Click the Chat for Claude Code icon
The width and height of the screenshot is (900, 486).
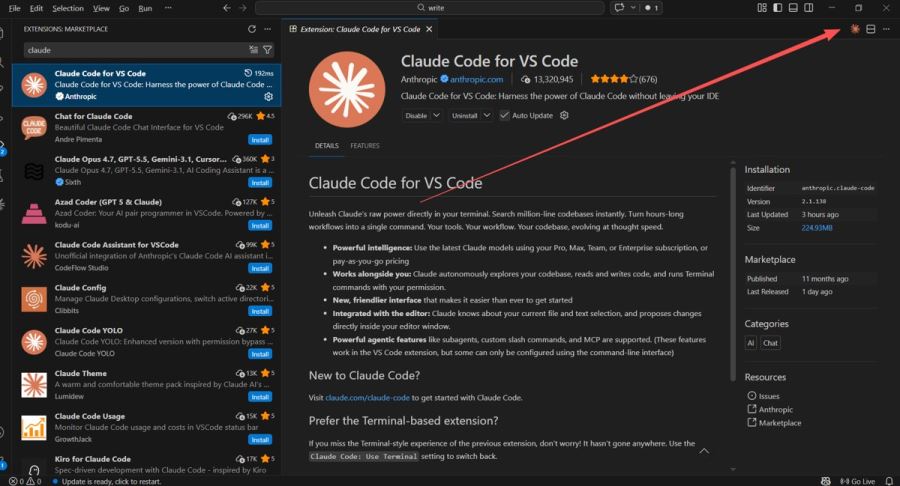[34, 128]
